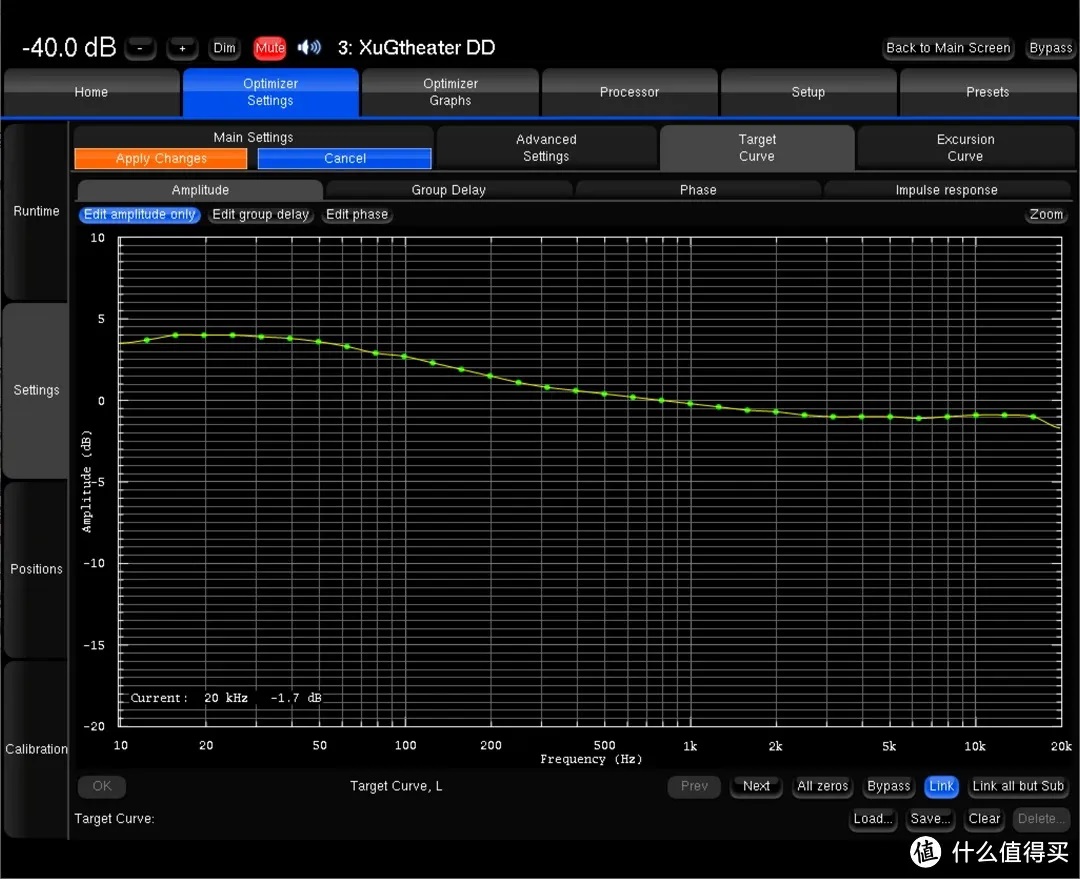This screenshot has height=879, width=1080.
Task: Click the Target Curve, L label
Action: pos(396,786)
